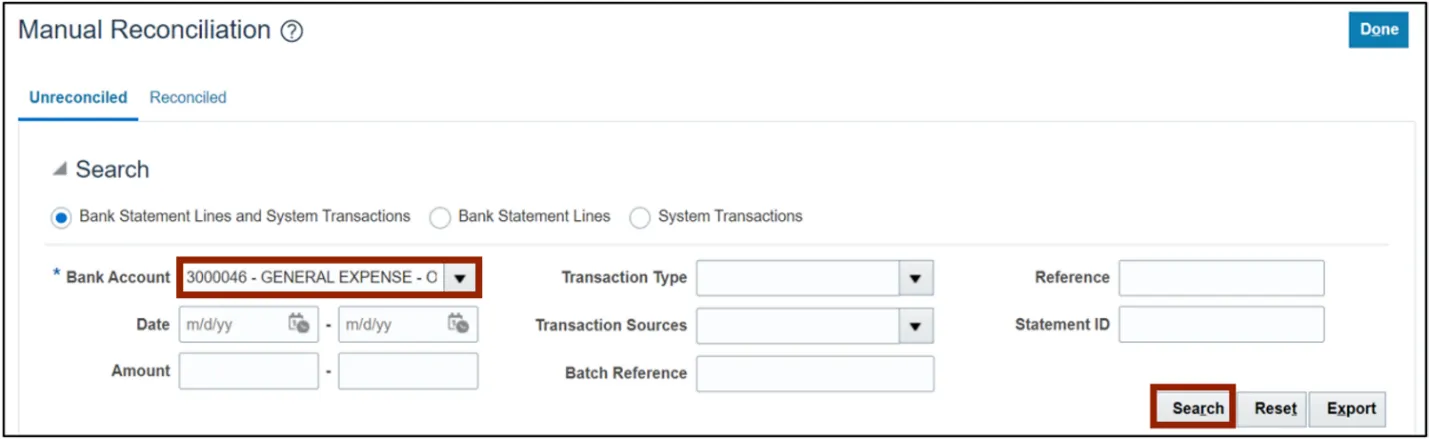1429x439 pixels.
Task: Click the Statement ID text field
Action: click(1221, 325)
